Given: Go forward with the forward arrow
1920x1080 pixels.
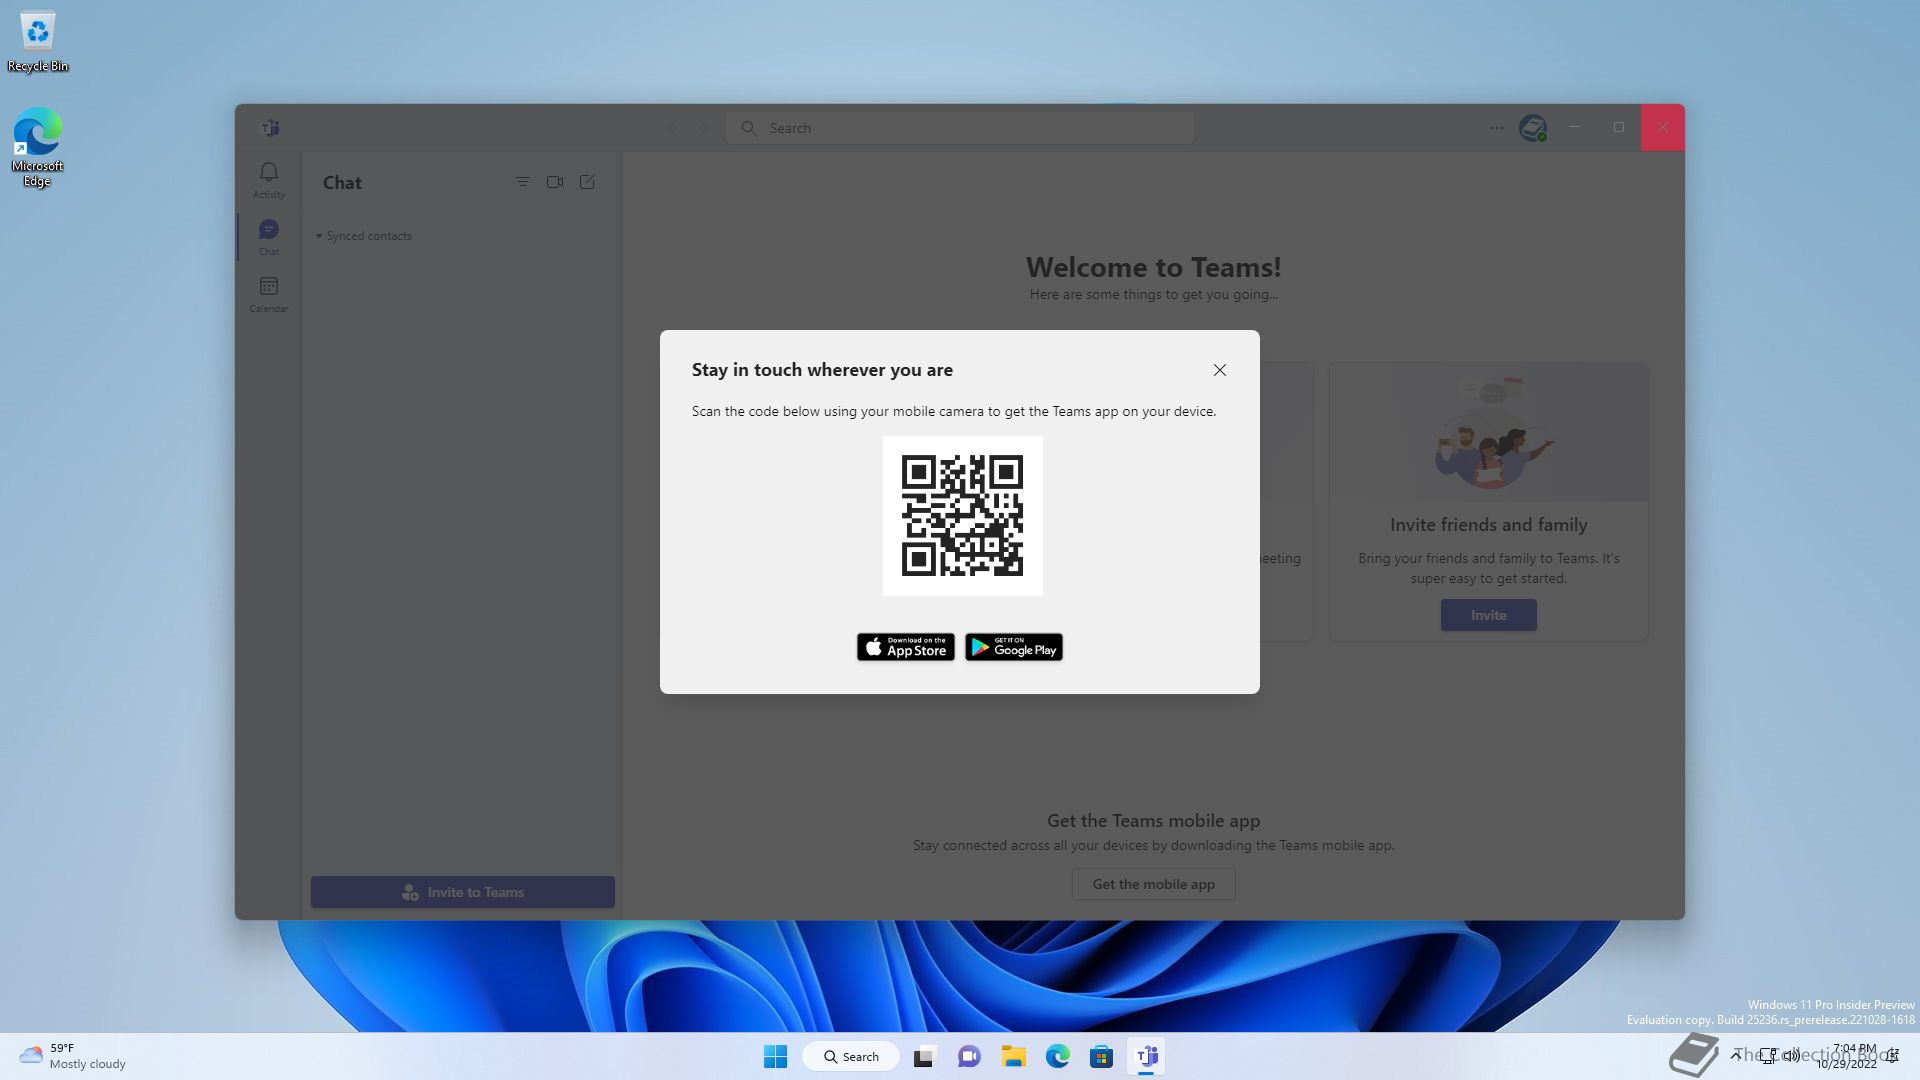Looking at the screenshot, I should pyautogui.click(x=704, y=128).
